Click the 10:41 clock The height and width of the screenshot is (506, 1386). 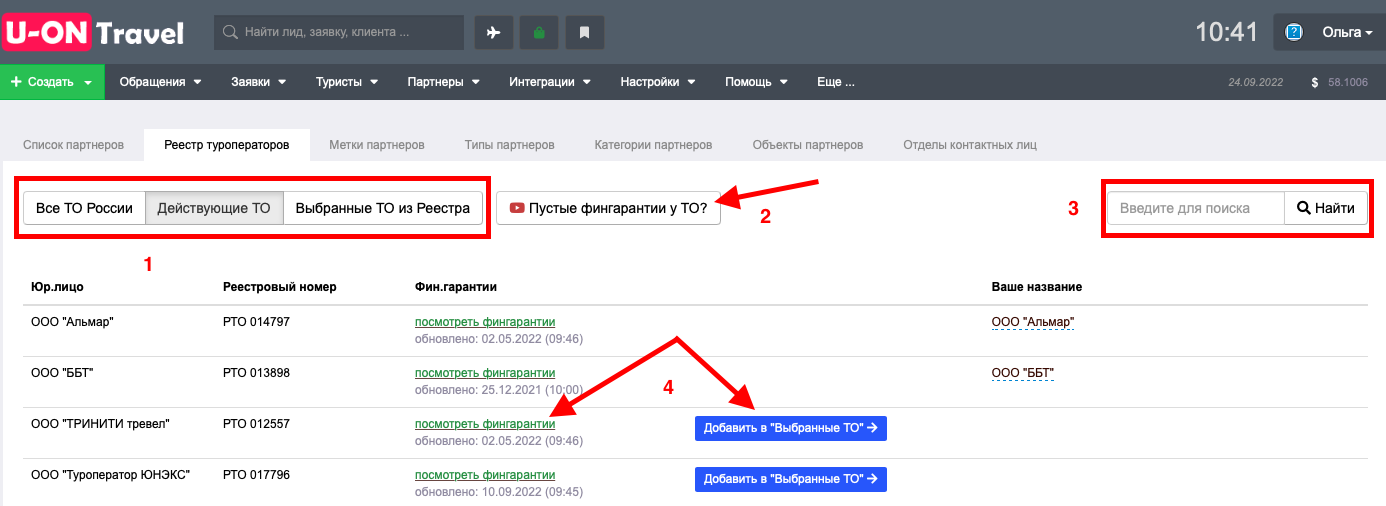[1227, 32]
